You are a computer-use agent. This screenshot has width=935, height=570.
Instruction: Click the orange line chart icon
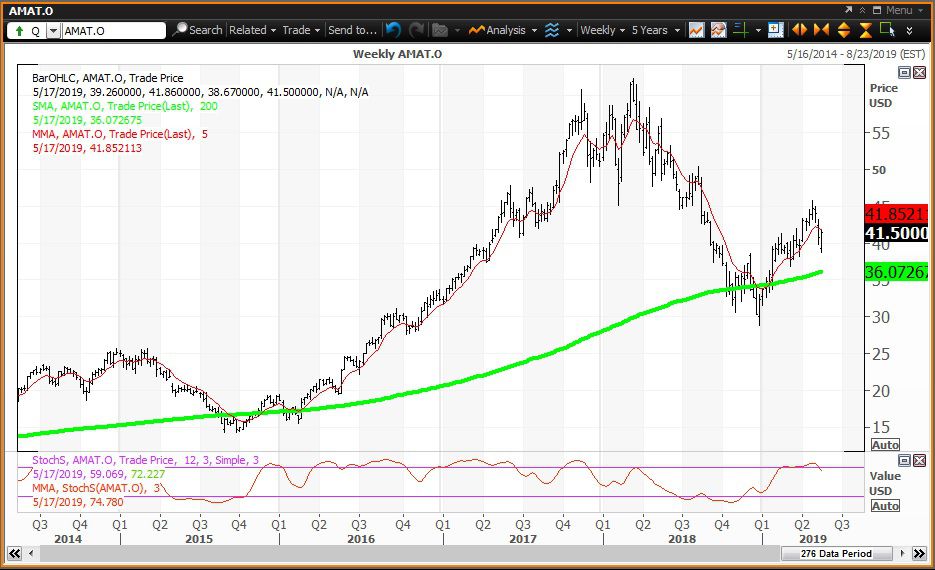[x=696, y=30]
